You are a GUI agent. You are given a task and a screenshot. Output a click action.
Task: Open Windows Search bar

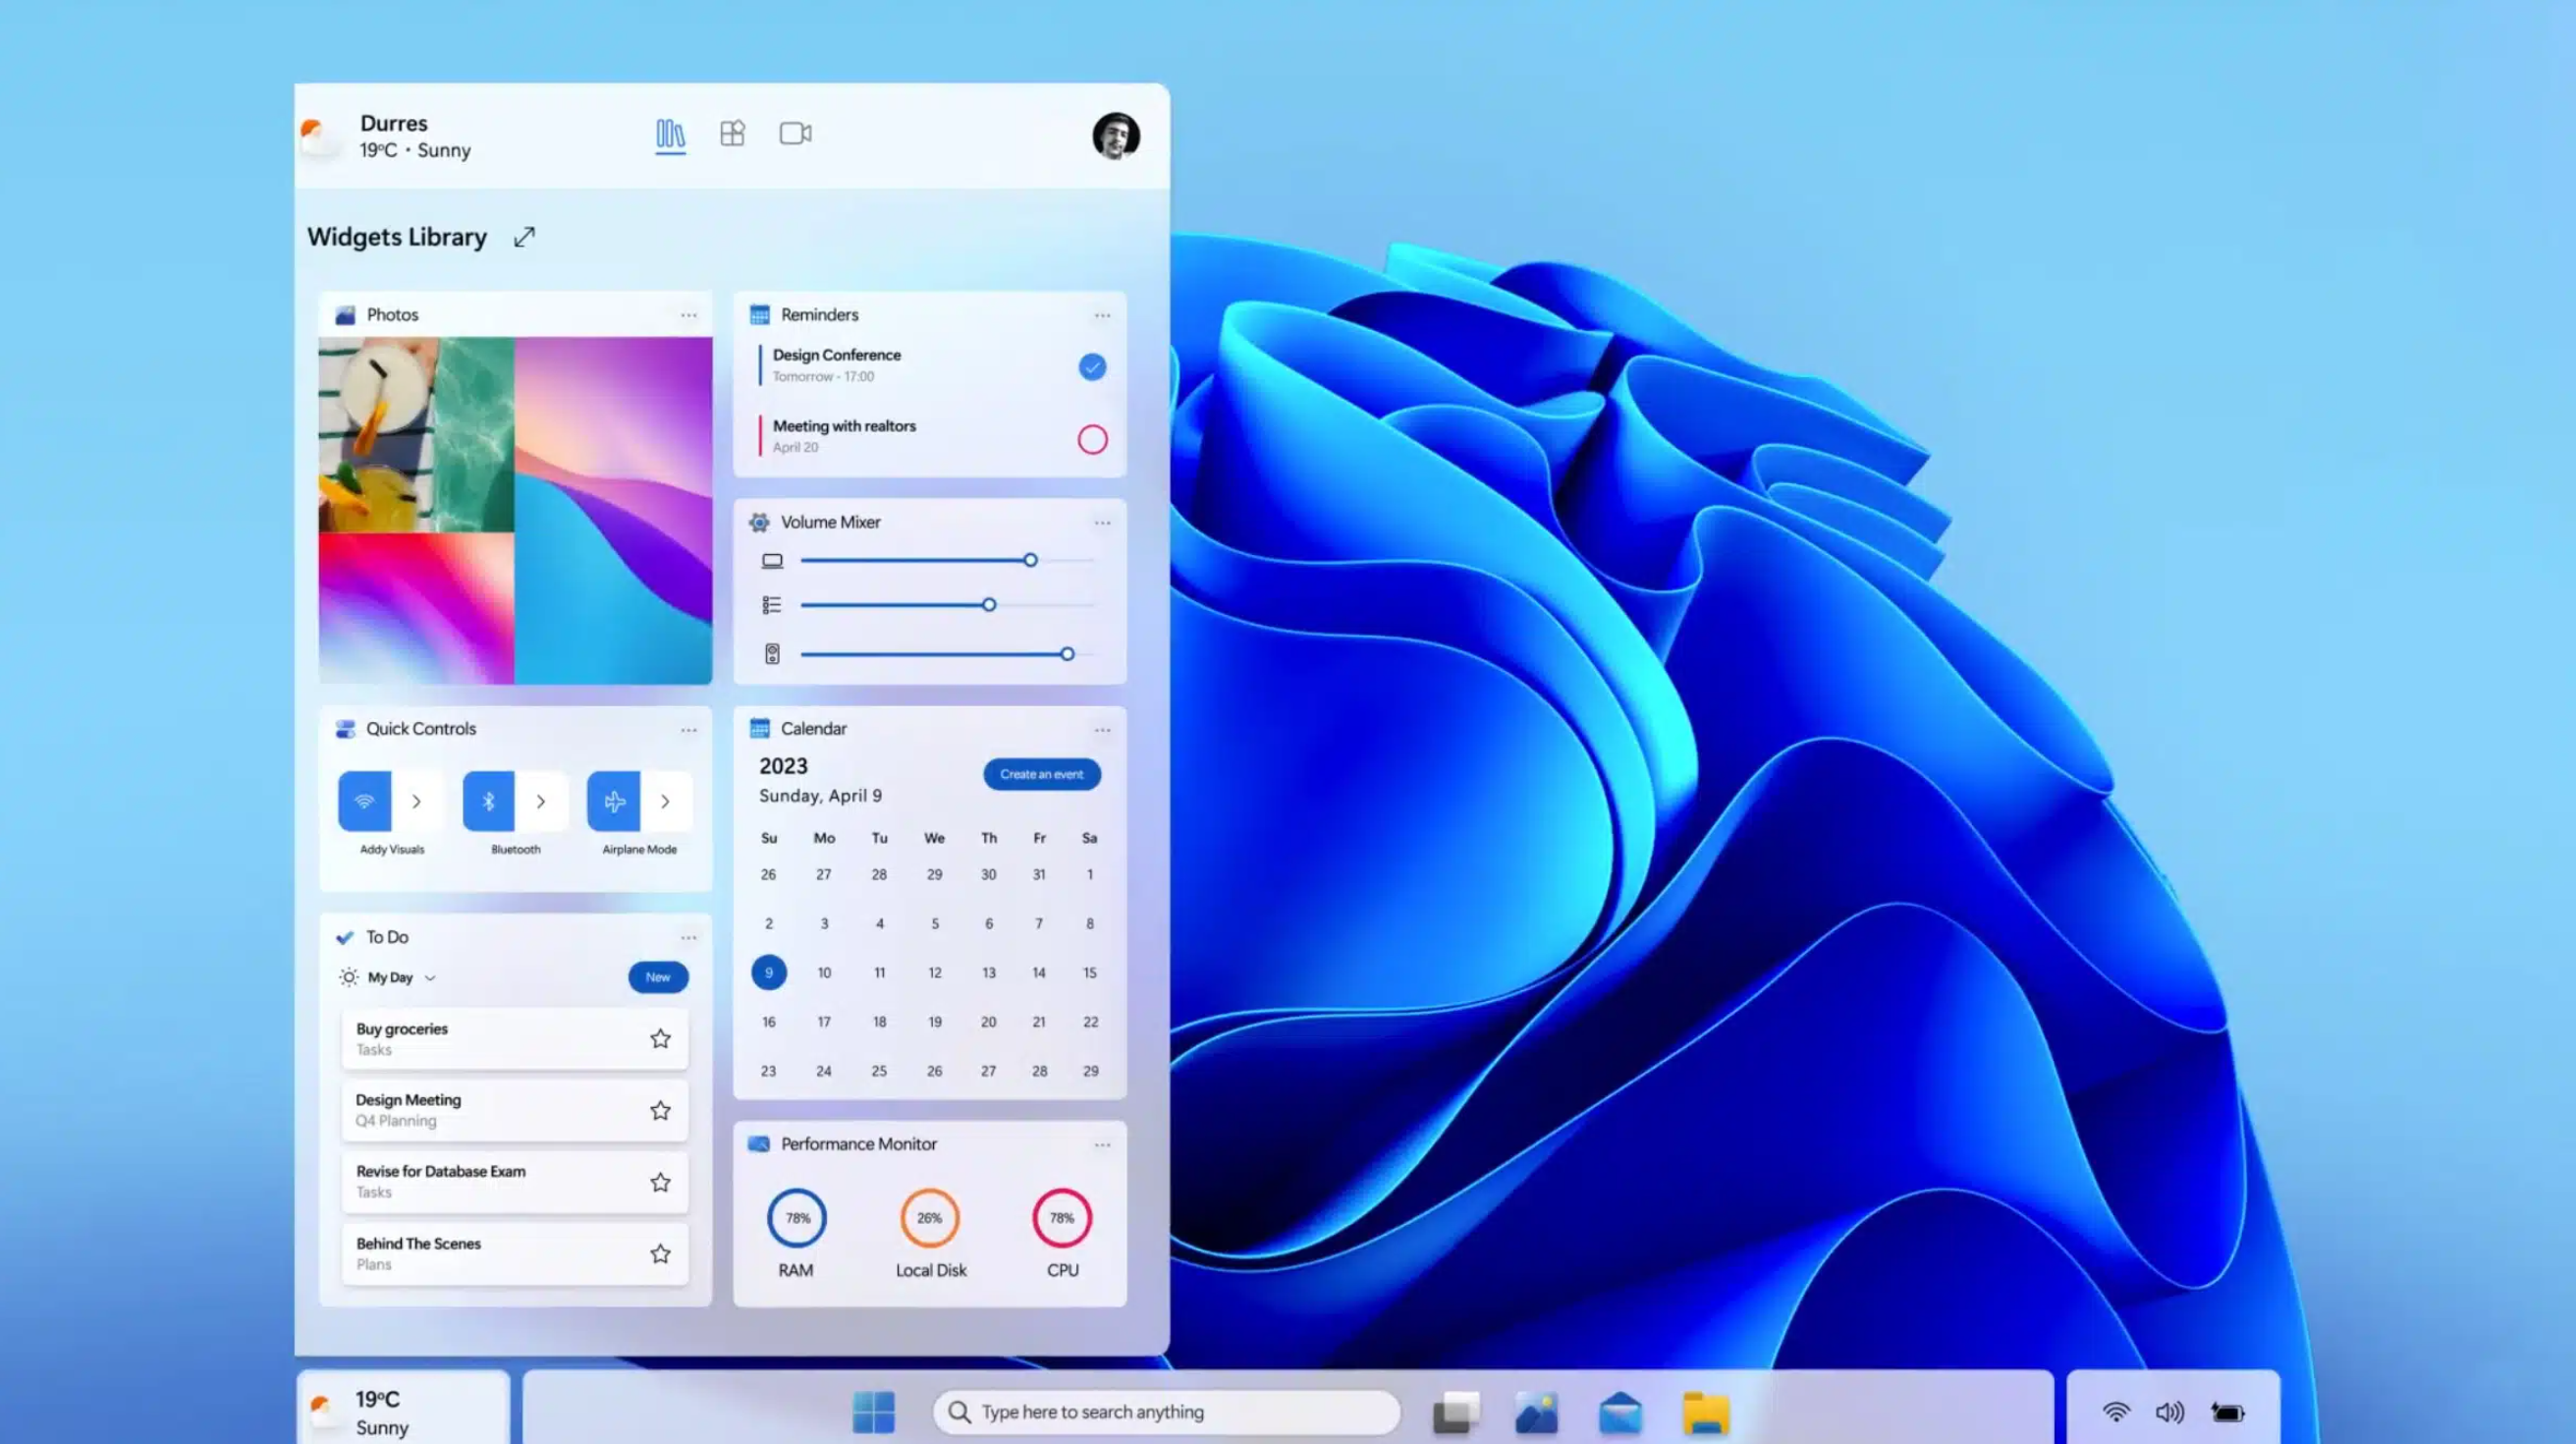1166,1411
